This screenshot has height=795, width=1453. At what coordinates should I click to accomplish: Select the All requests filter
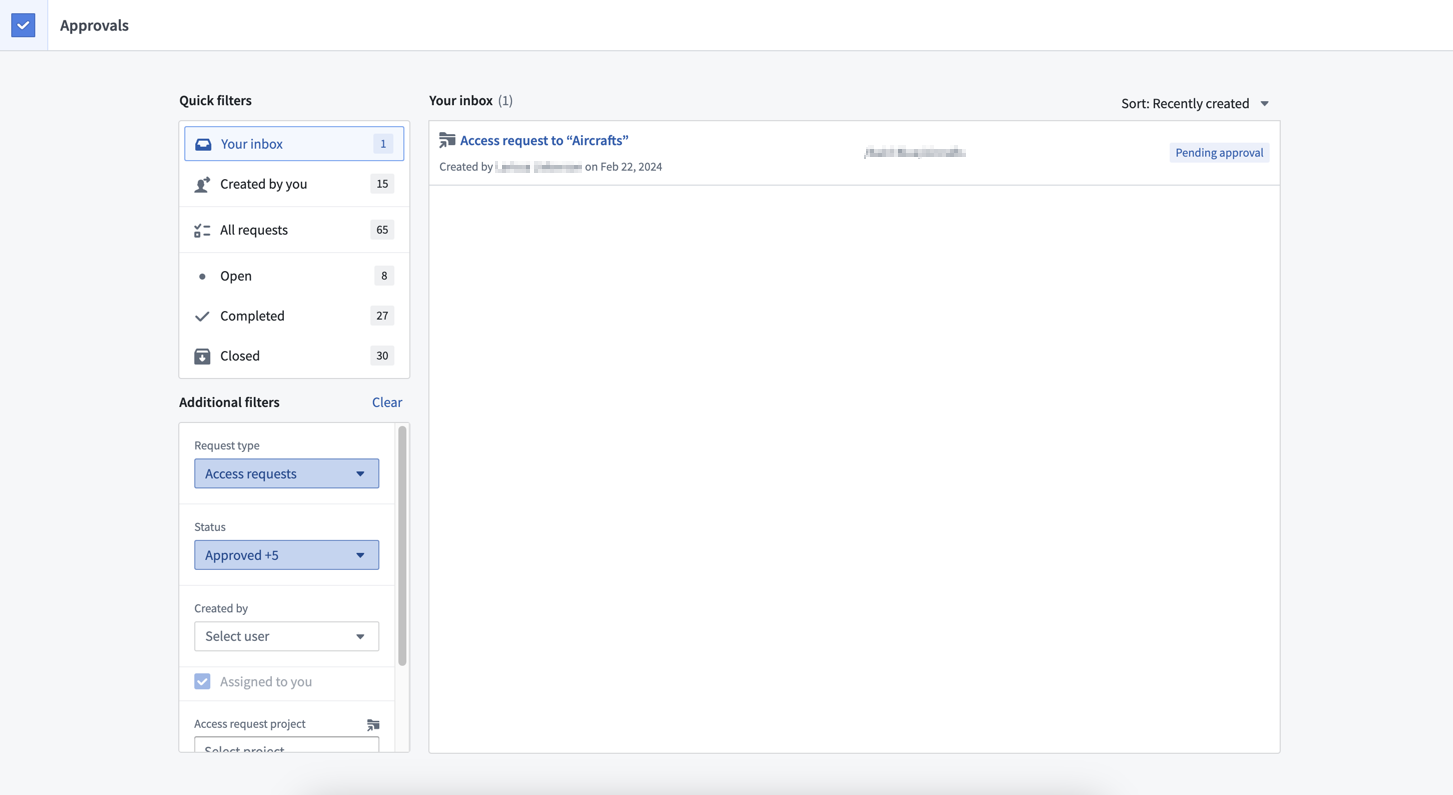tap(294, 230)
